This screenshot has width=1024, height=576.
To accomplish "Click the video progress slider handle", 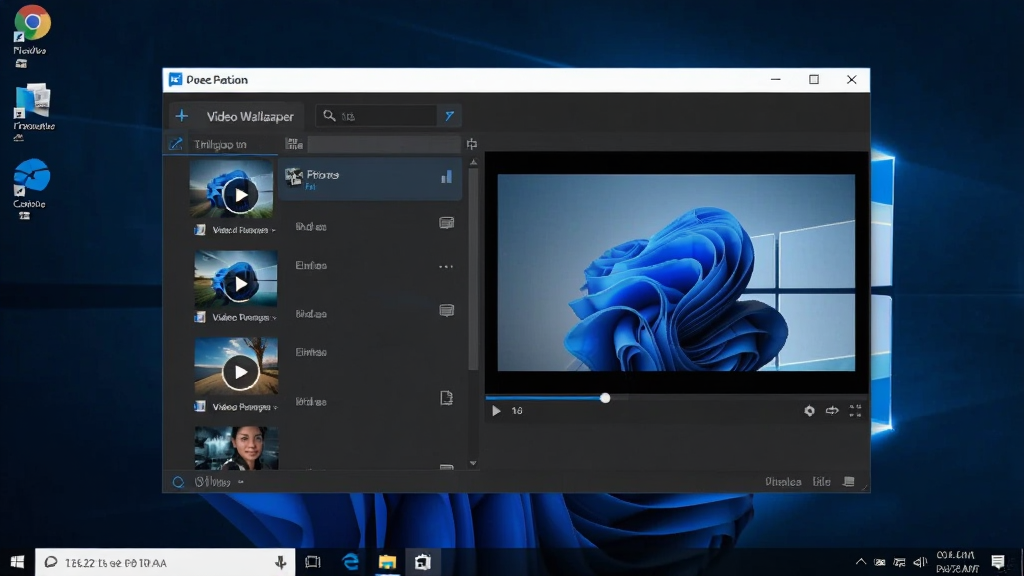I will [605, 398].
